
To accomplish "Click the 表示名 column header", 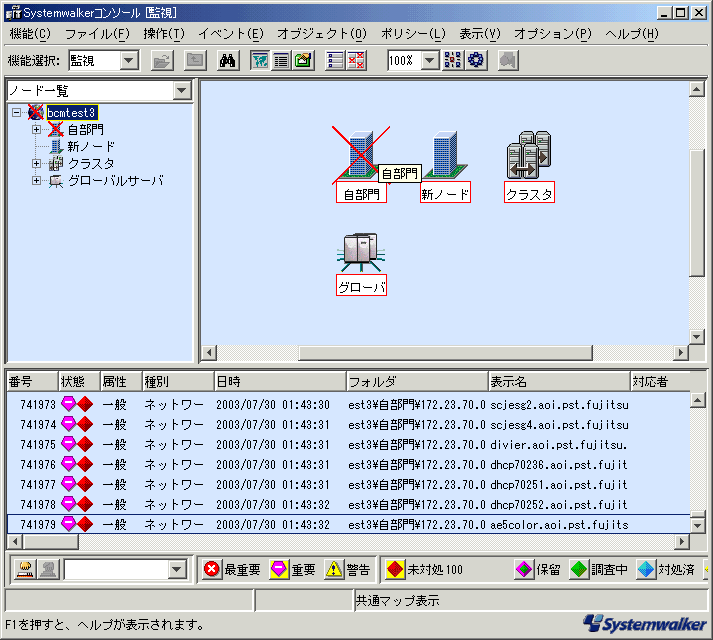I will (x=560, y=382).
